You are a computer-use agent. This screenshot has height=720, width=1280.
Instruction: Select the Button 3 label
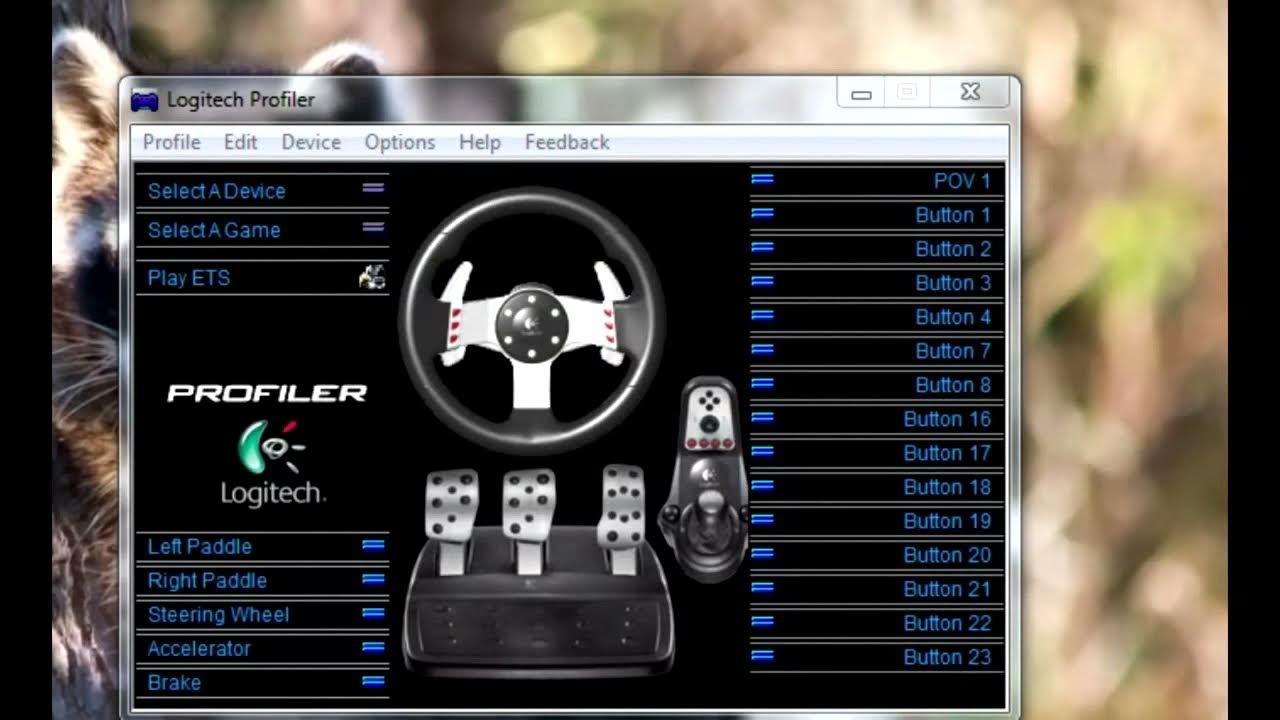[x=953, y=283]
